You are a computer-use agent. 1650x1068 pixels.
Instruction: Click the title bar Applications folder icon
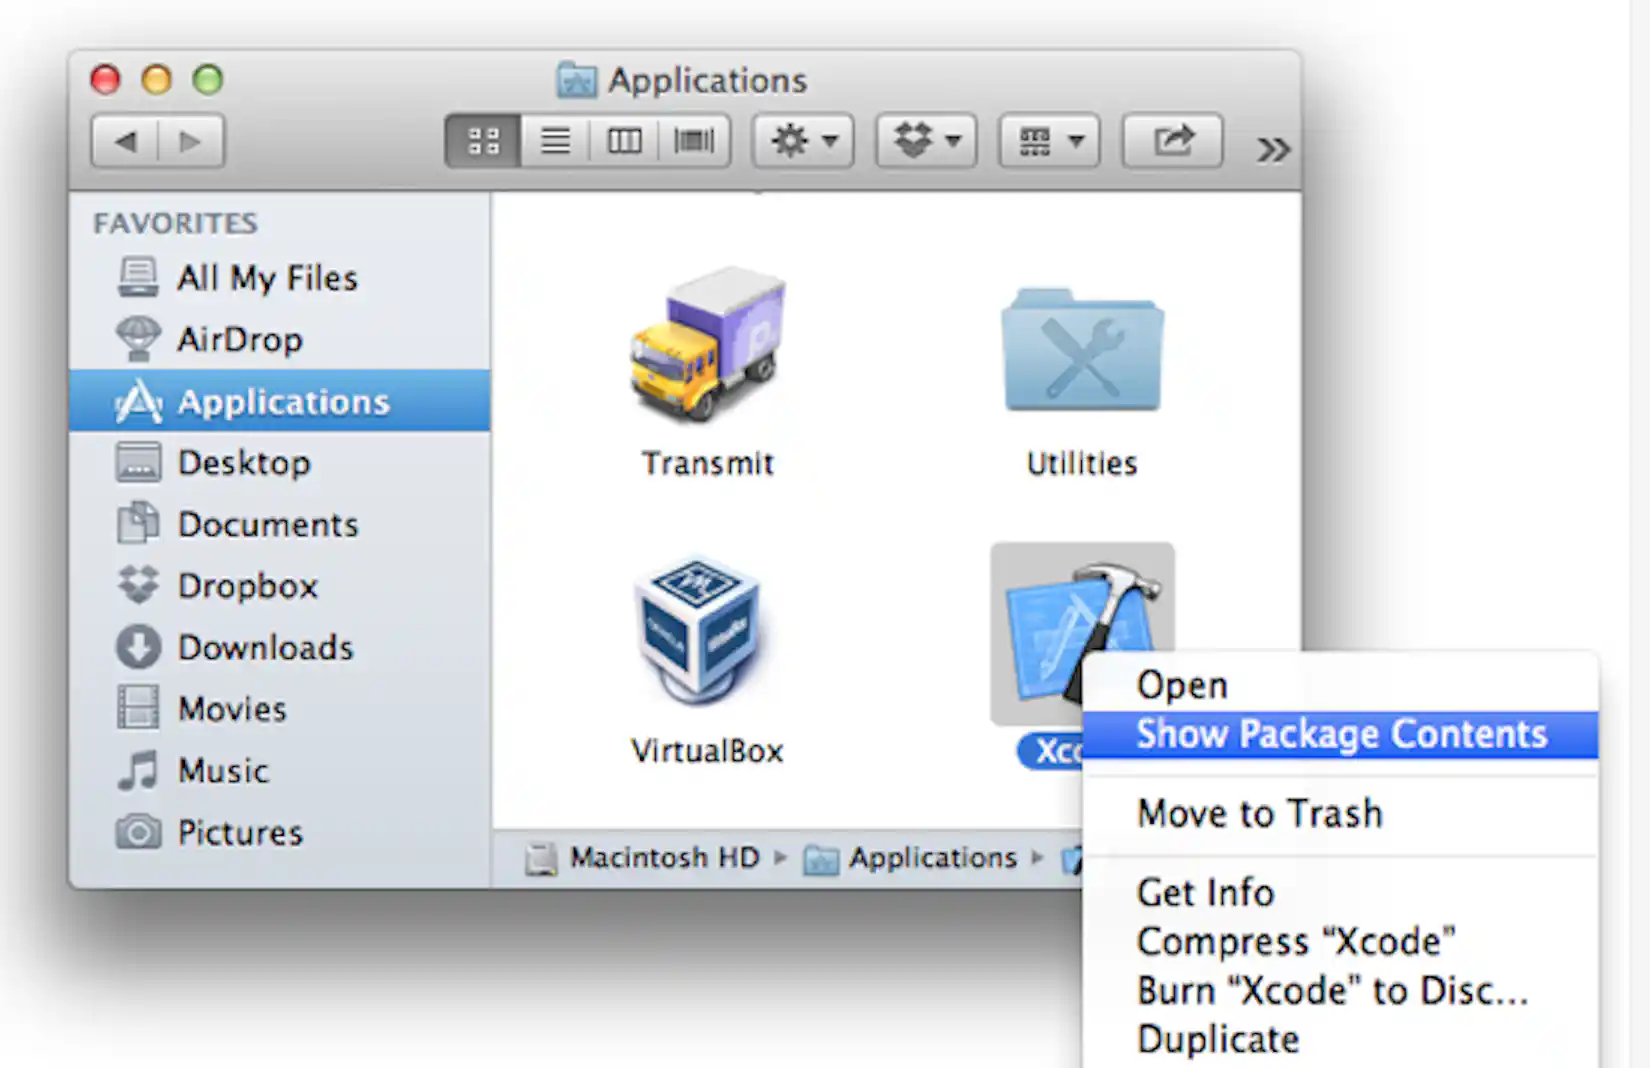click(x=577, y=80)
